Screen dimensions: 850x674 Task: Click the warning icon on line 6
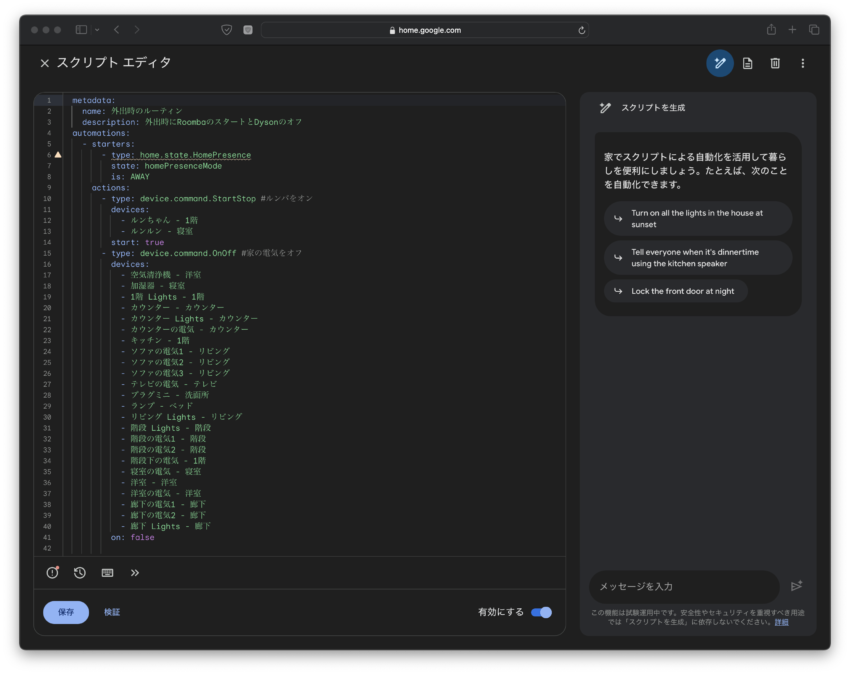coord(58,155)
